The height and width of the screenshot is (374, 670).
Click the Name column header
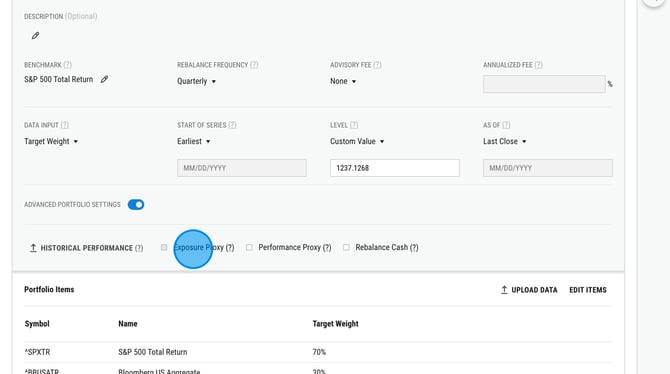[x=128, y=324]
